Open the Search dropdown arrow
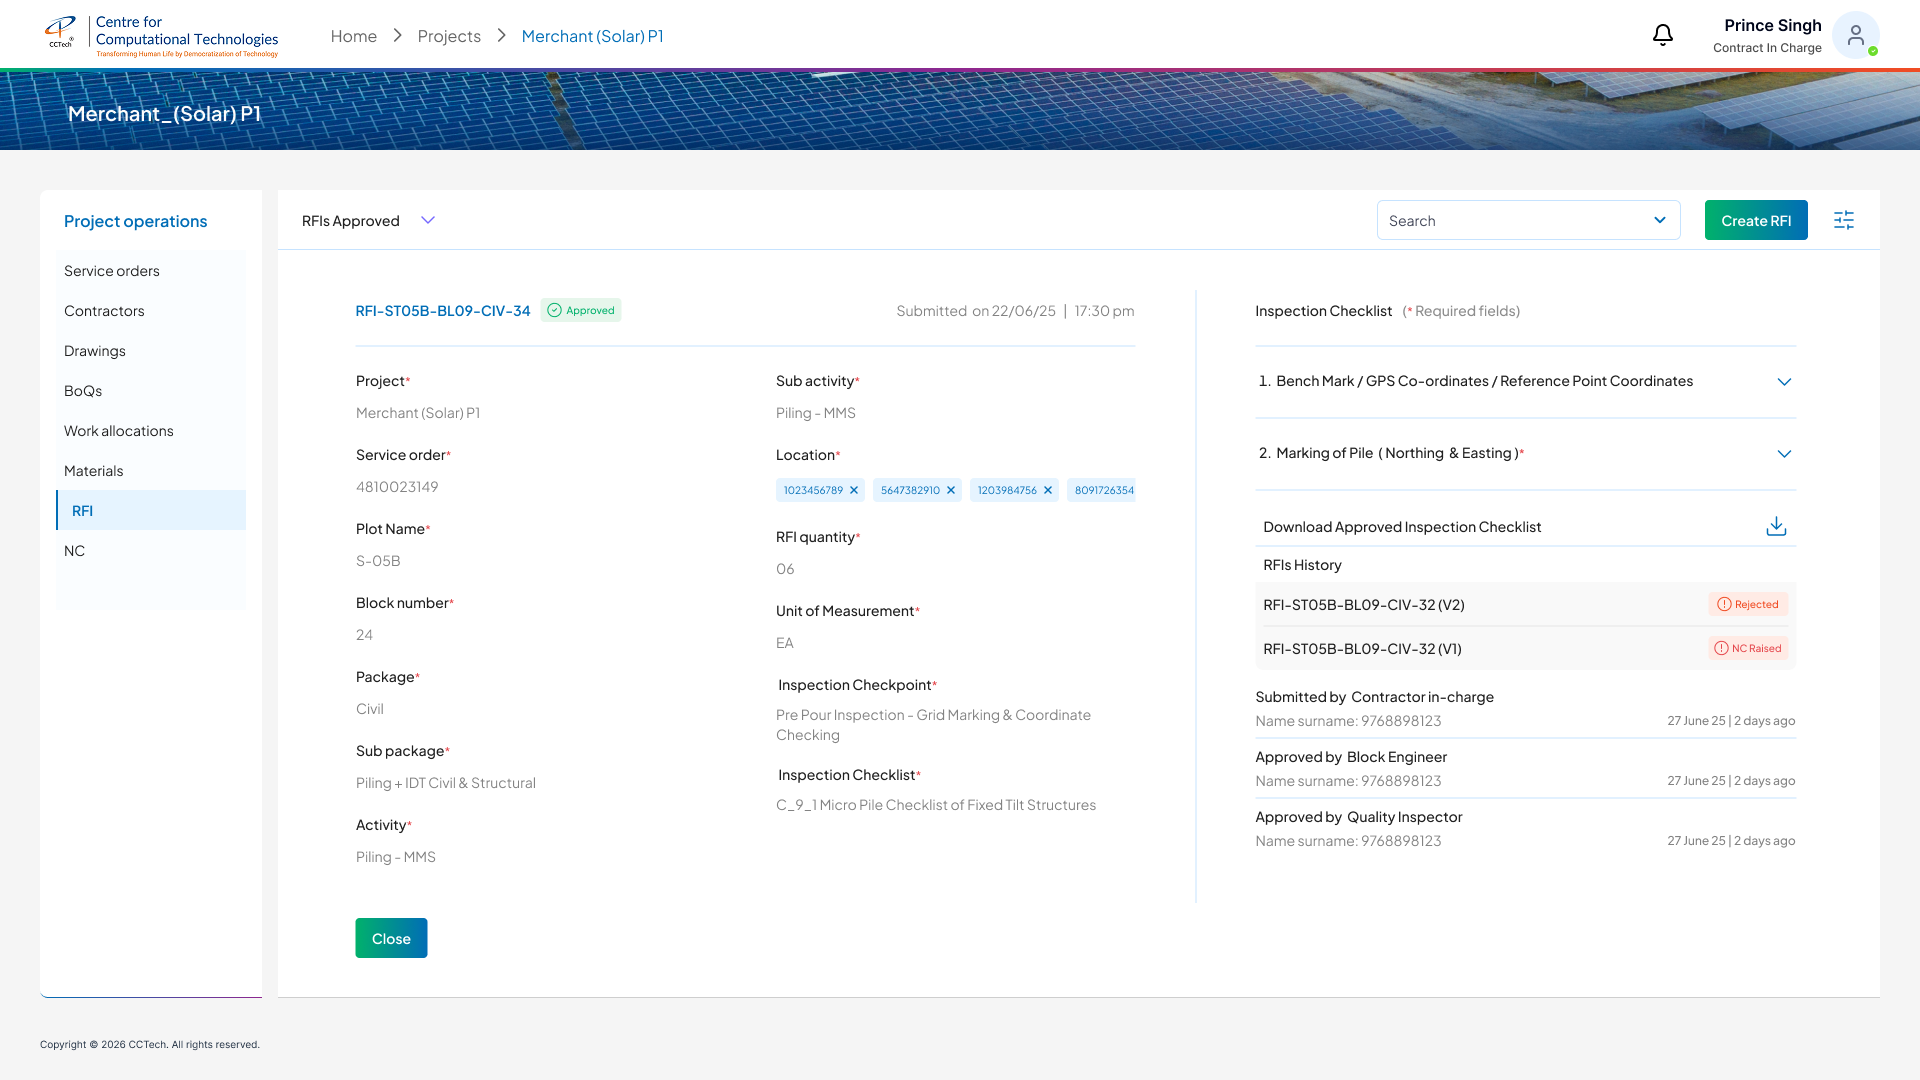Screen dimensions: 1920x1080 (1660, 220)
